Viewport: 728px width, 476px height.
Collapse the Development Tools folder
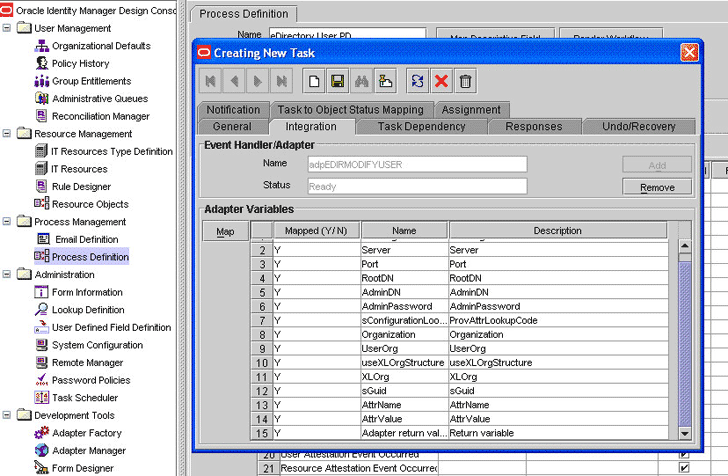click(x=6, y=415)
